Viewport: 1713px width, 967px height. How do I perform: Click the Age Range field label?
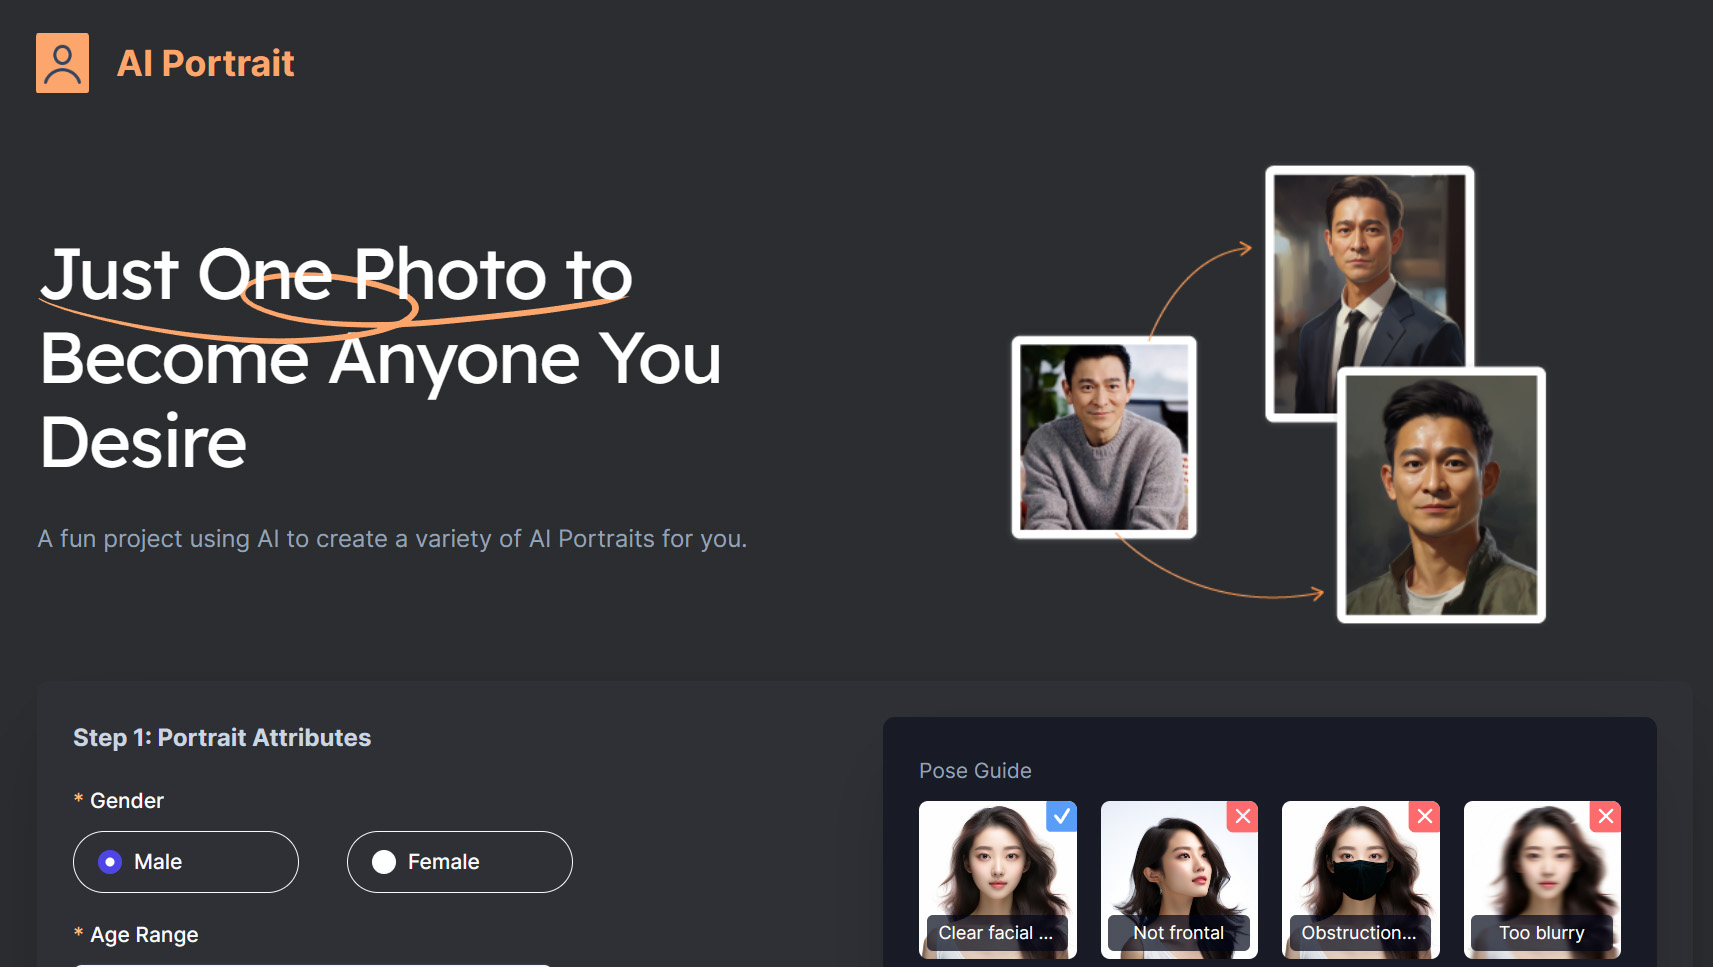(x=144, y=935)
